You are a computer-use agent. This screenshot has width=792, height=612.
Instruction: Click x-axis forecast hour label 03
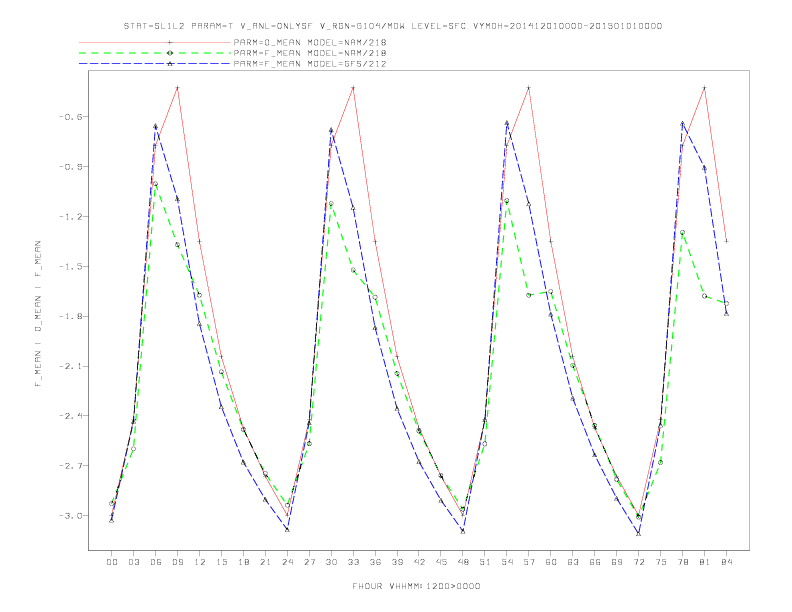(x=134, y=562)
